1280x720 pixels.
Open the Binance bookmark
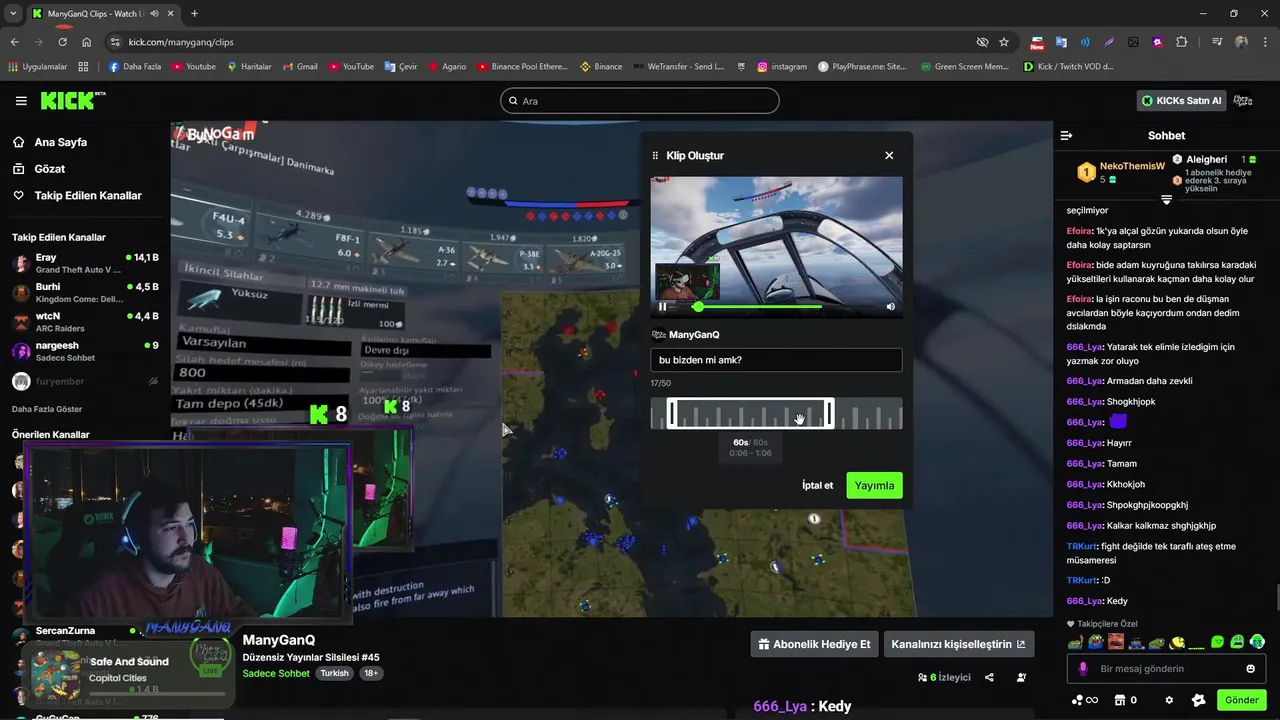601,67
